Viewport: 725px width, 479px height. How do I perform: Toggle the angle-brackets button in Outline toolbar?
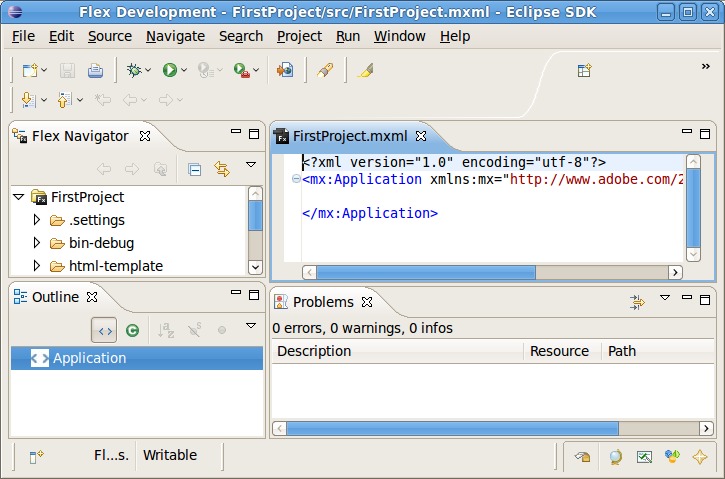pyautogui.click(x=103, y=329)
